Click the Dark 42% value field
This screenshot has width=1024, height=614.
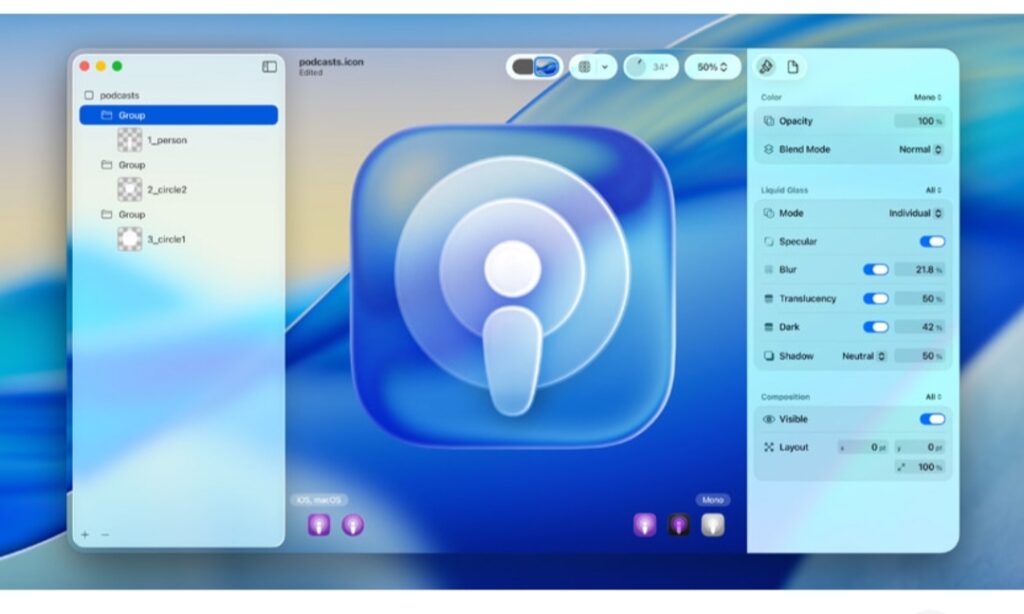[919, 327]
